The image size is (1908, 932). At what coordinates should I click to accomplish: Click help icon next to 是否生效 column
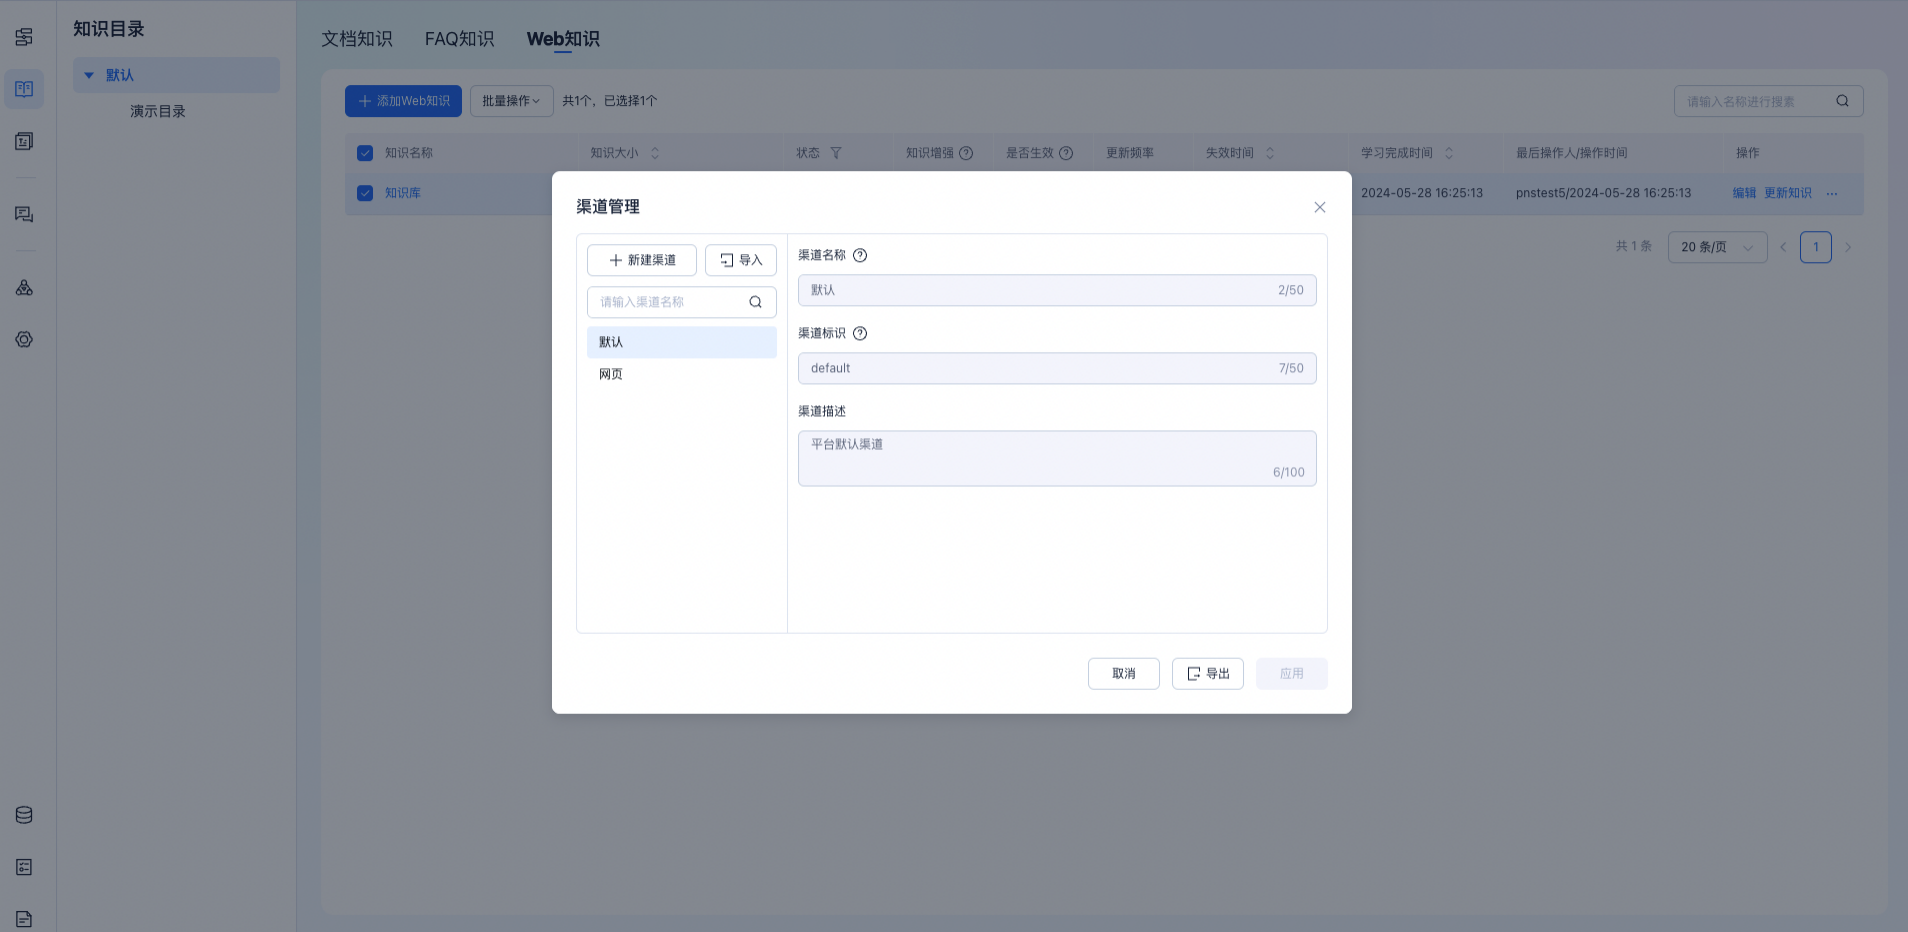[x=1066, y=153]
